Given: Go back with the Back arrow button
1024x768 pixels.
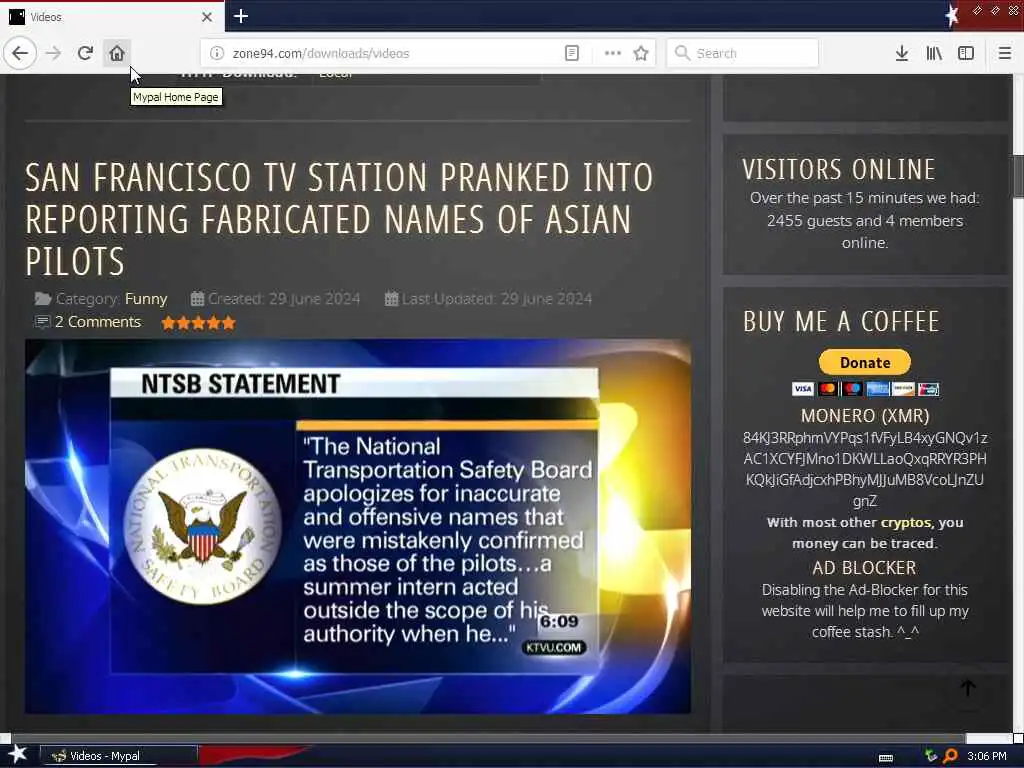Looking at the screenshot, I should click(20, 53).
